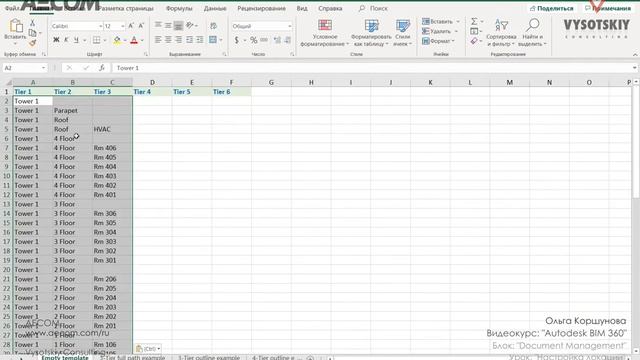Click the Поиск search box

click(x=373, y=8)
